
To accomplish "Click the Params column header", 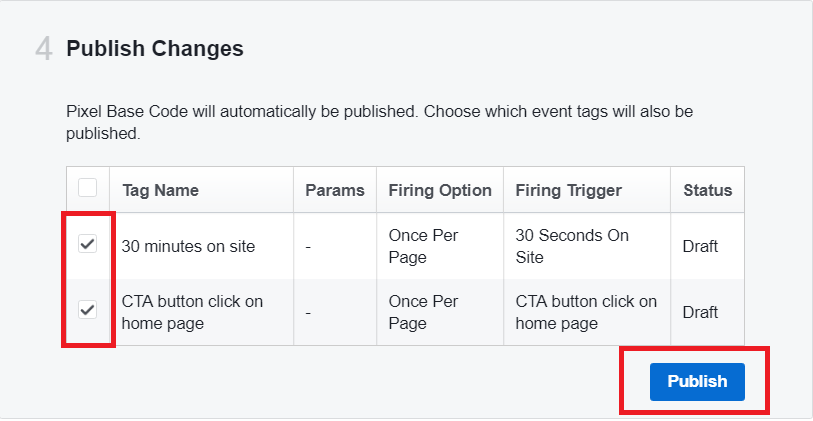I will pyautogui.click(x=335, y=190).
